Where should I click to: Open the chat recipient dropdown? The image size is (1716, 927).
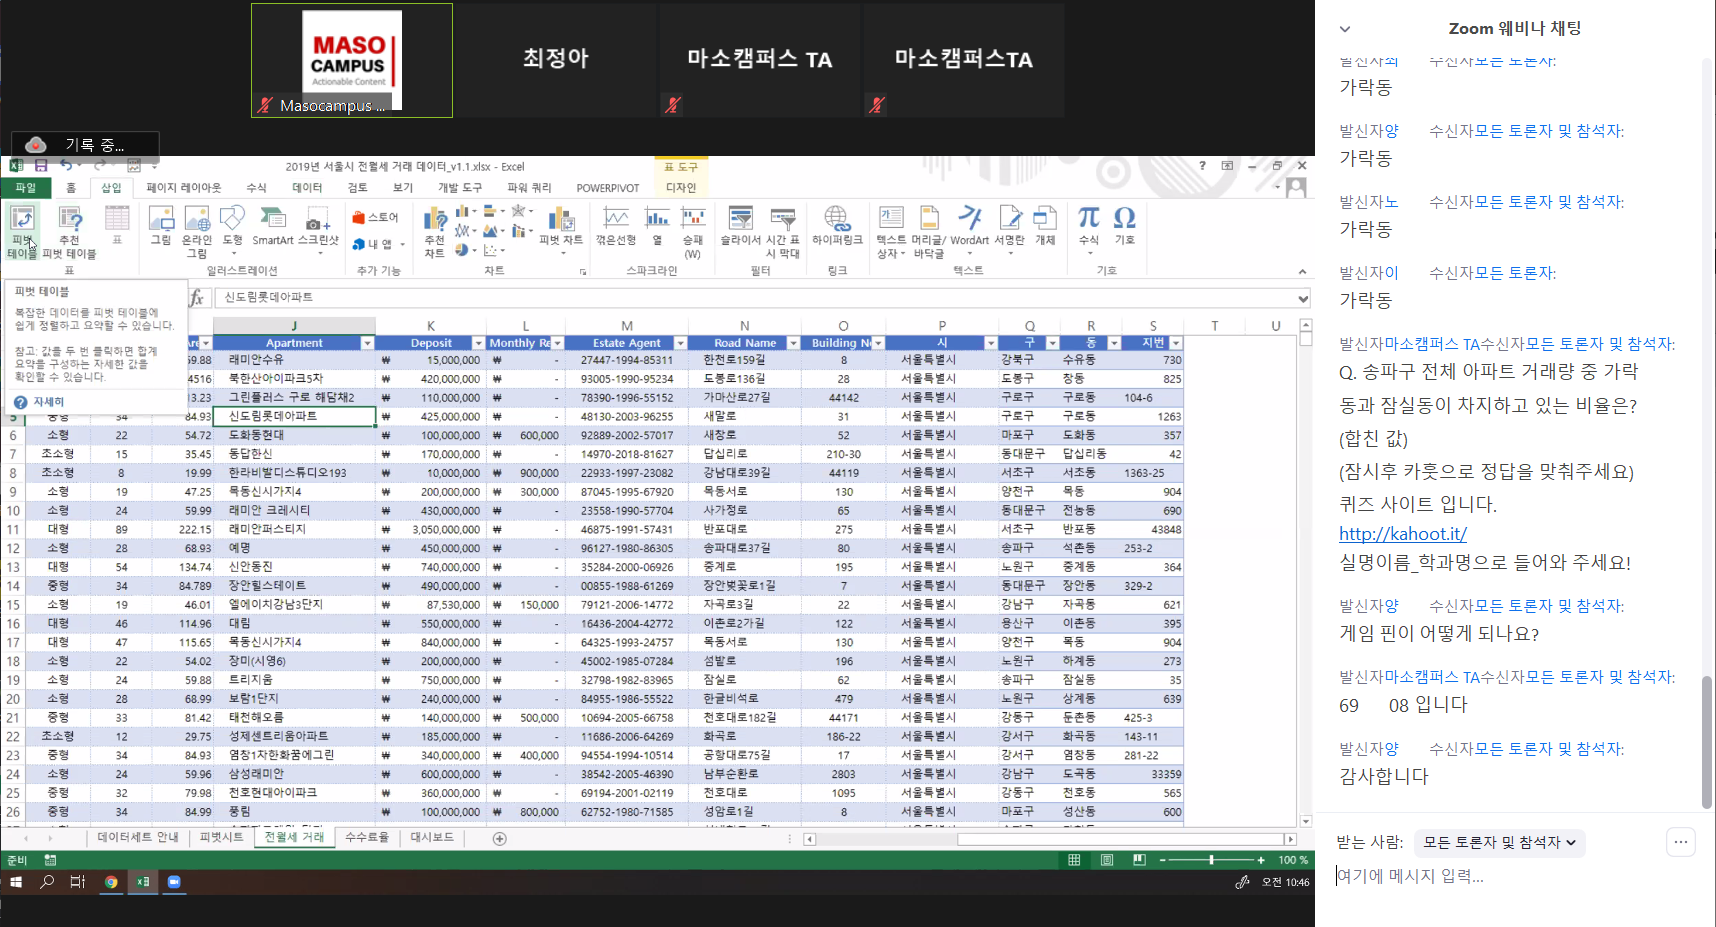1499,843
